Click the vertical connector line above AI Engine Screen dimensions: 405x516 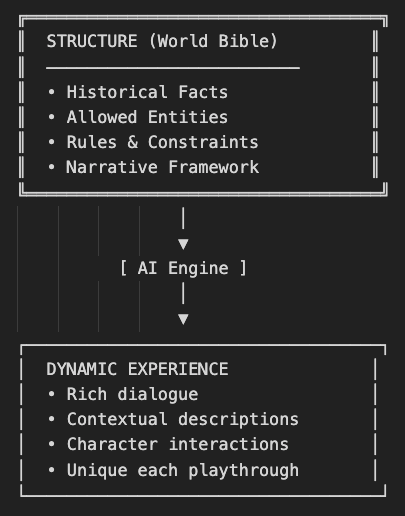183,218
